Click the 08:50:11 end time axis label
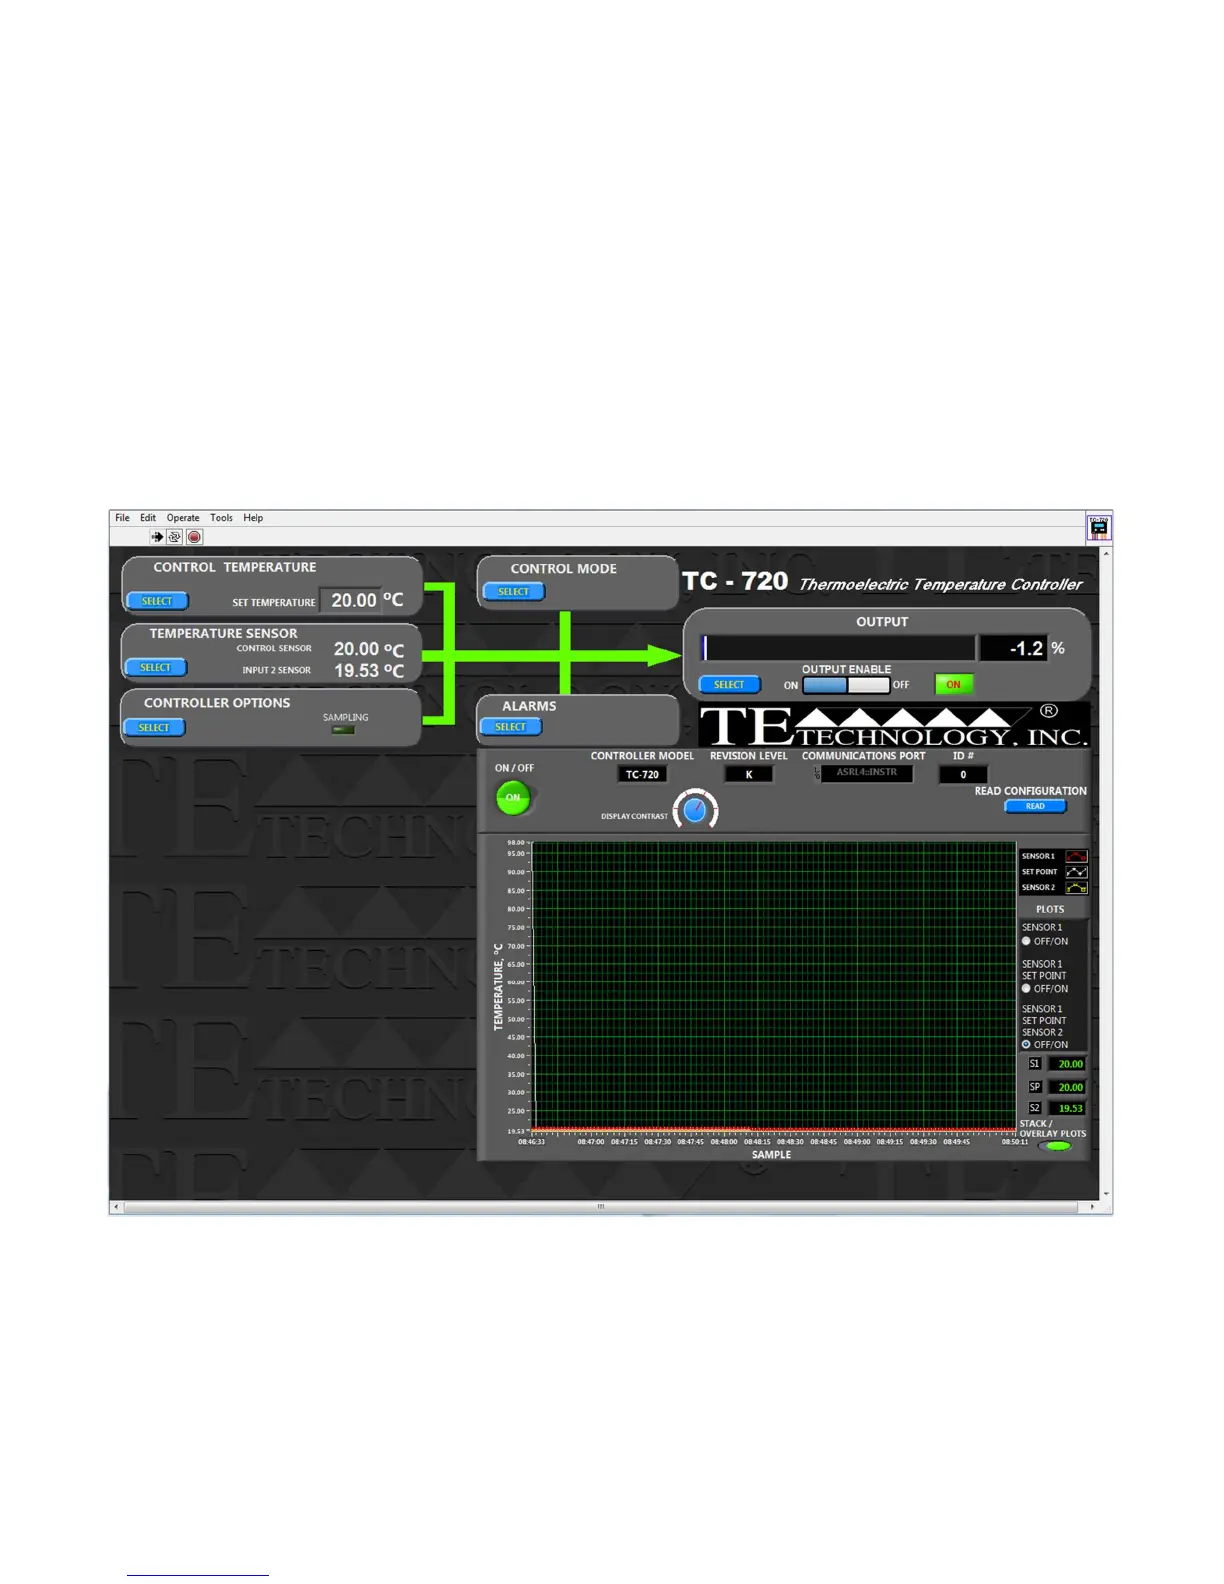Viewport: 1224px width, 1584px height. coord(1016,1141)
